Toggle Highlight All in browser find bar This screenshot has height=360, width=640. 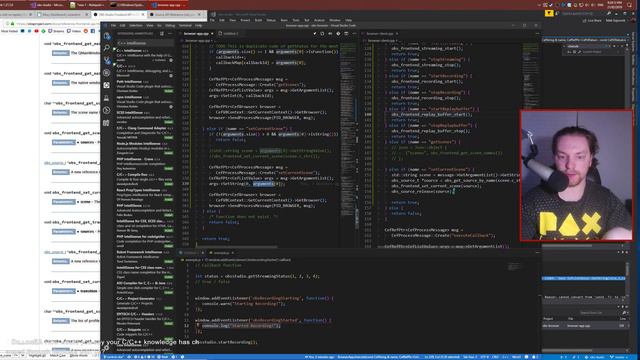(x=37, y=356)
